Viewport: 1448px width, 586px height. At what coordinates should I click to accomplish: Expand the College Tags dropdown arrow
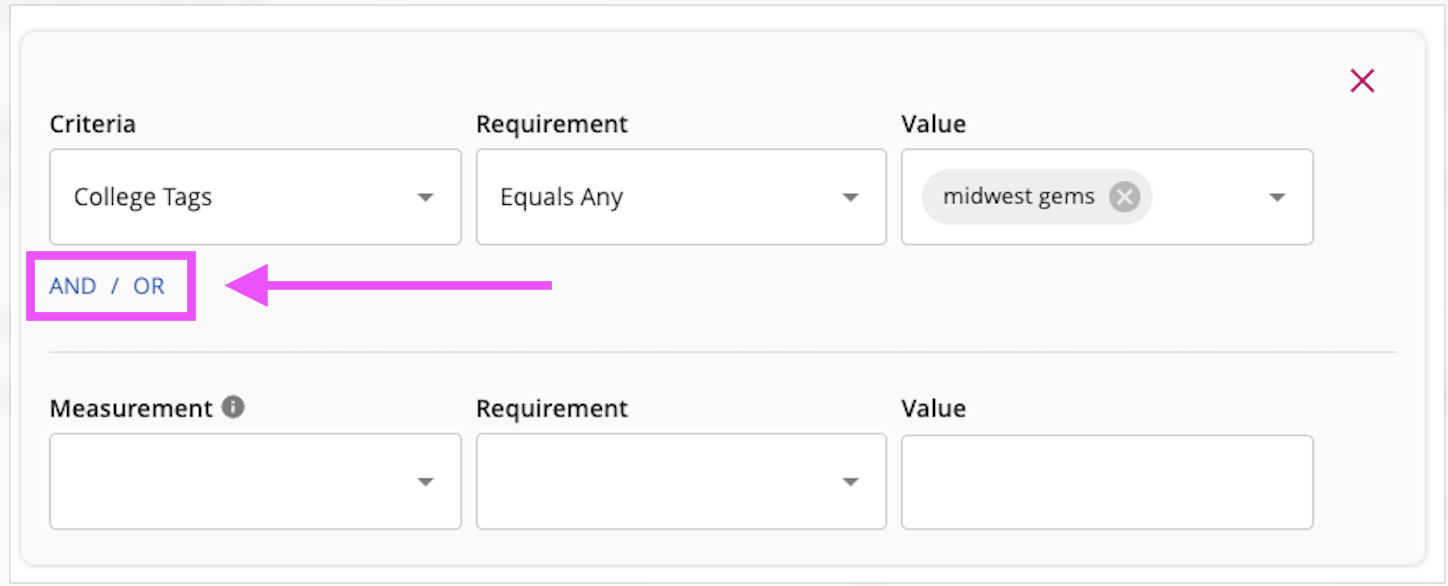(x=425, y=198)
